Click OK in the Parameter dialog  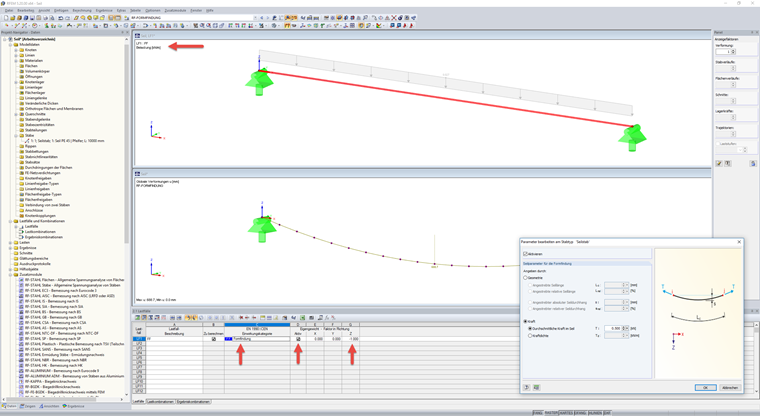coord(705,387)
